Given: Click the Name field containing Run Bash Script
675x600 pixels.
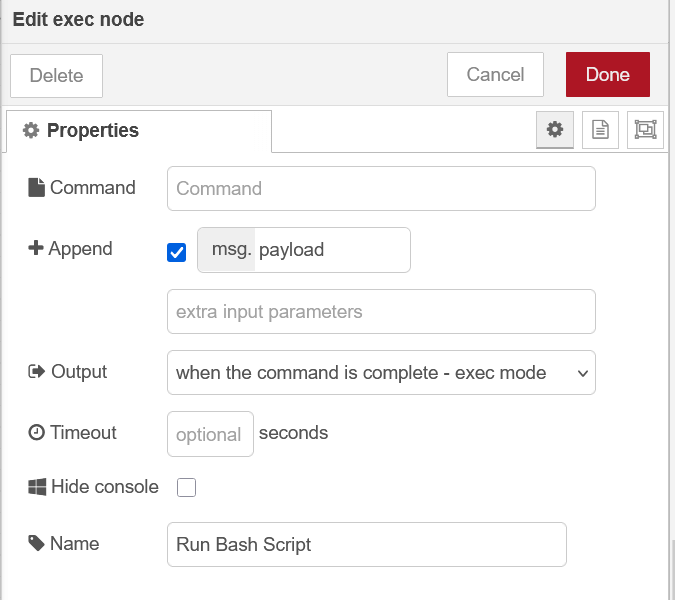Looking at the screenshot, I should point(367,544).
